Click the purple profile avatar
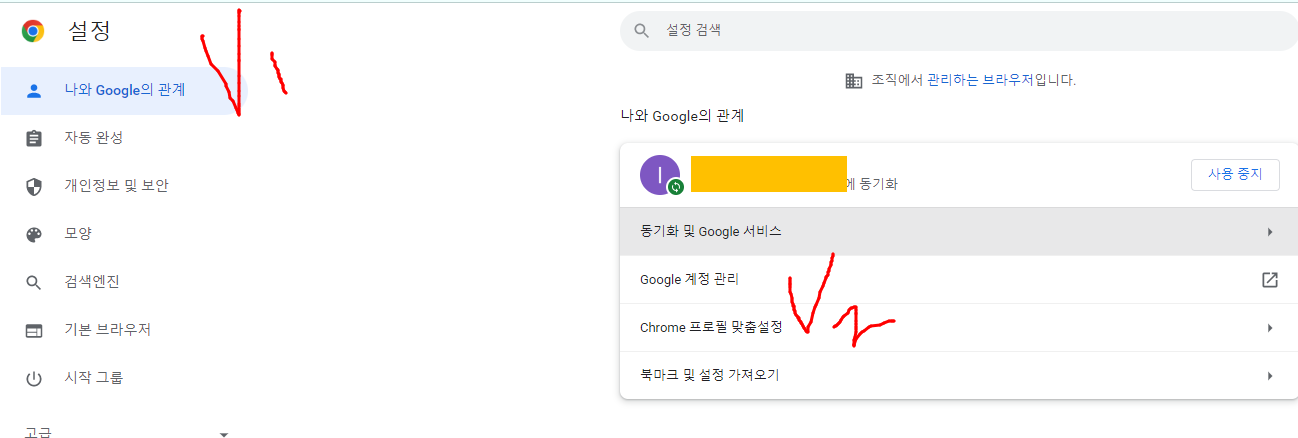The height and width of the screenshot is (438, 1298). [x=660, y=175]
